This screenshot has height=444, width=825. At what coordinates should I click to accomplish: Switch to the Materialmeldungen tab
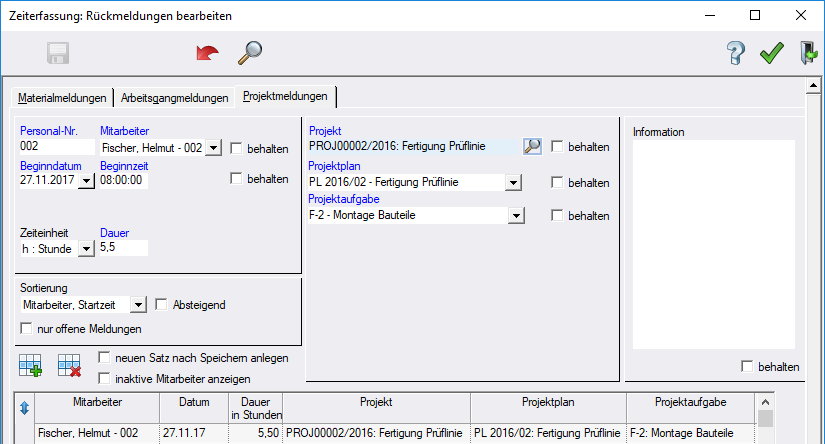(62, 98)
